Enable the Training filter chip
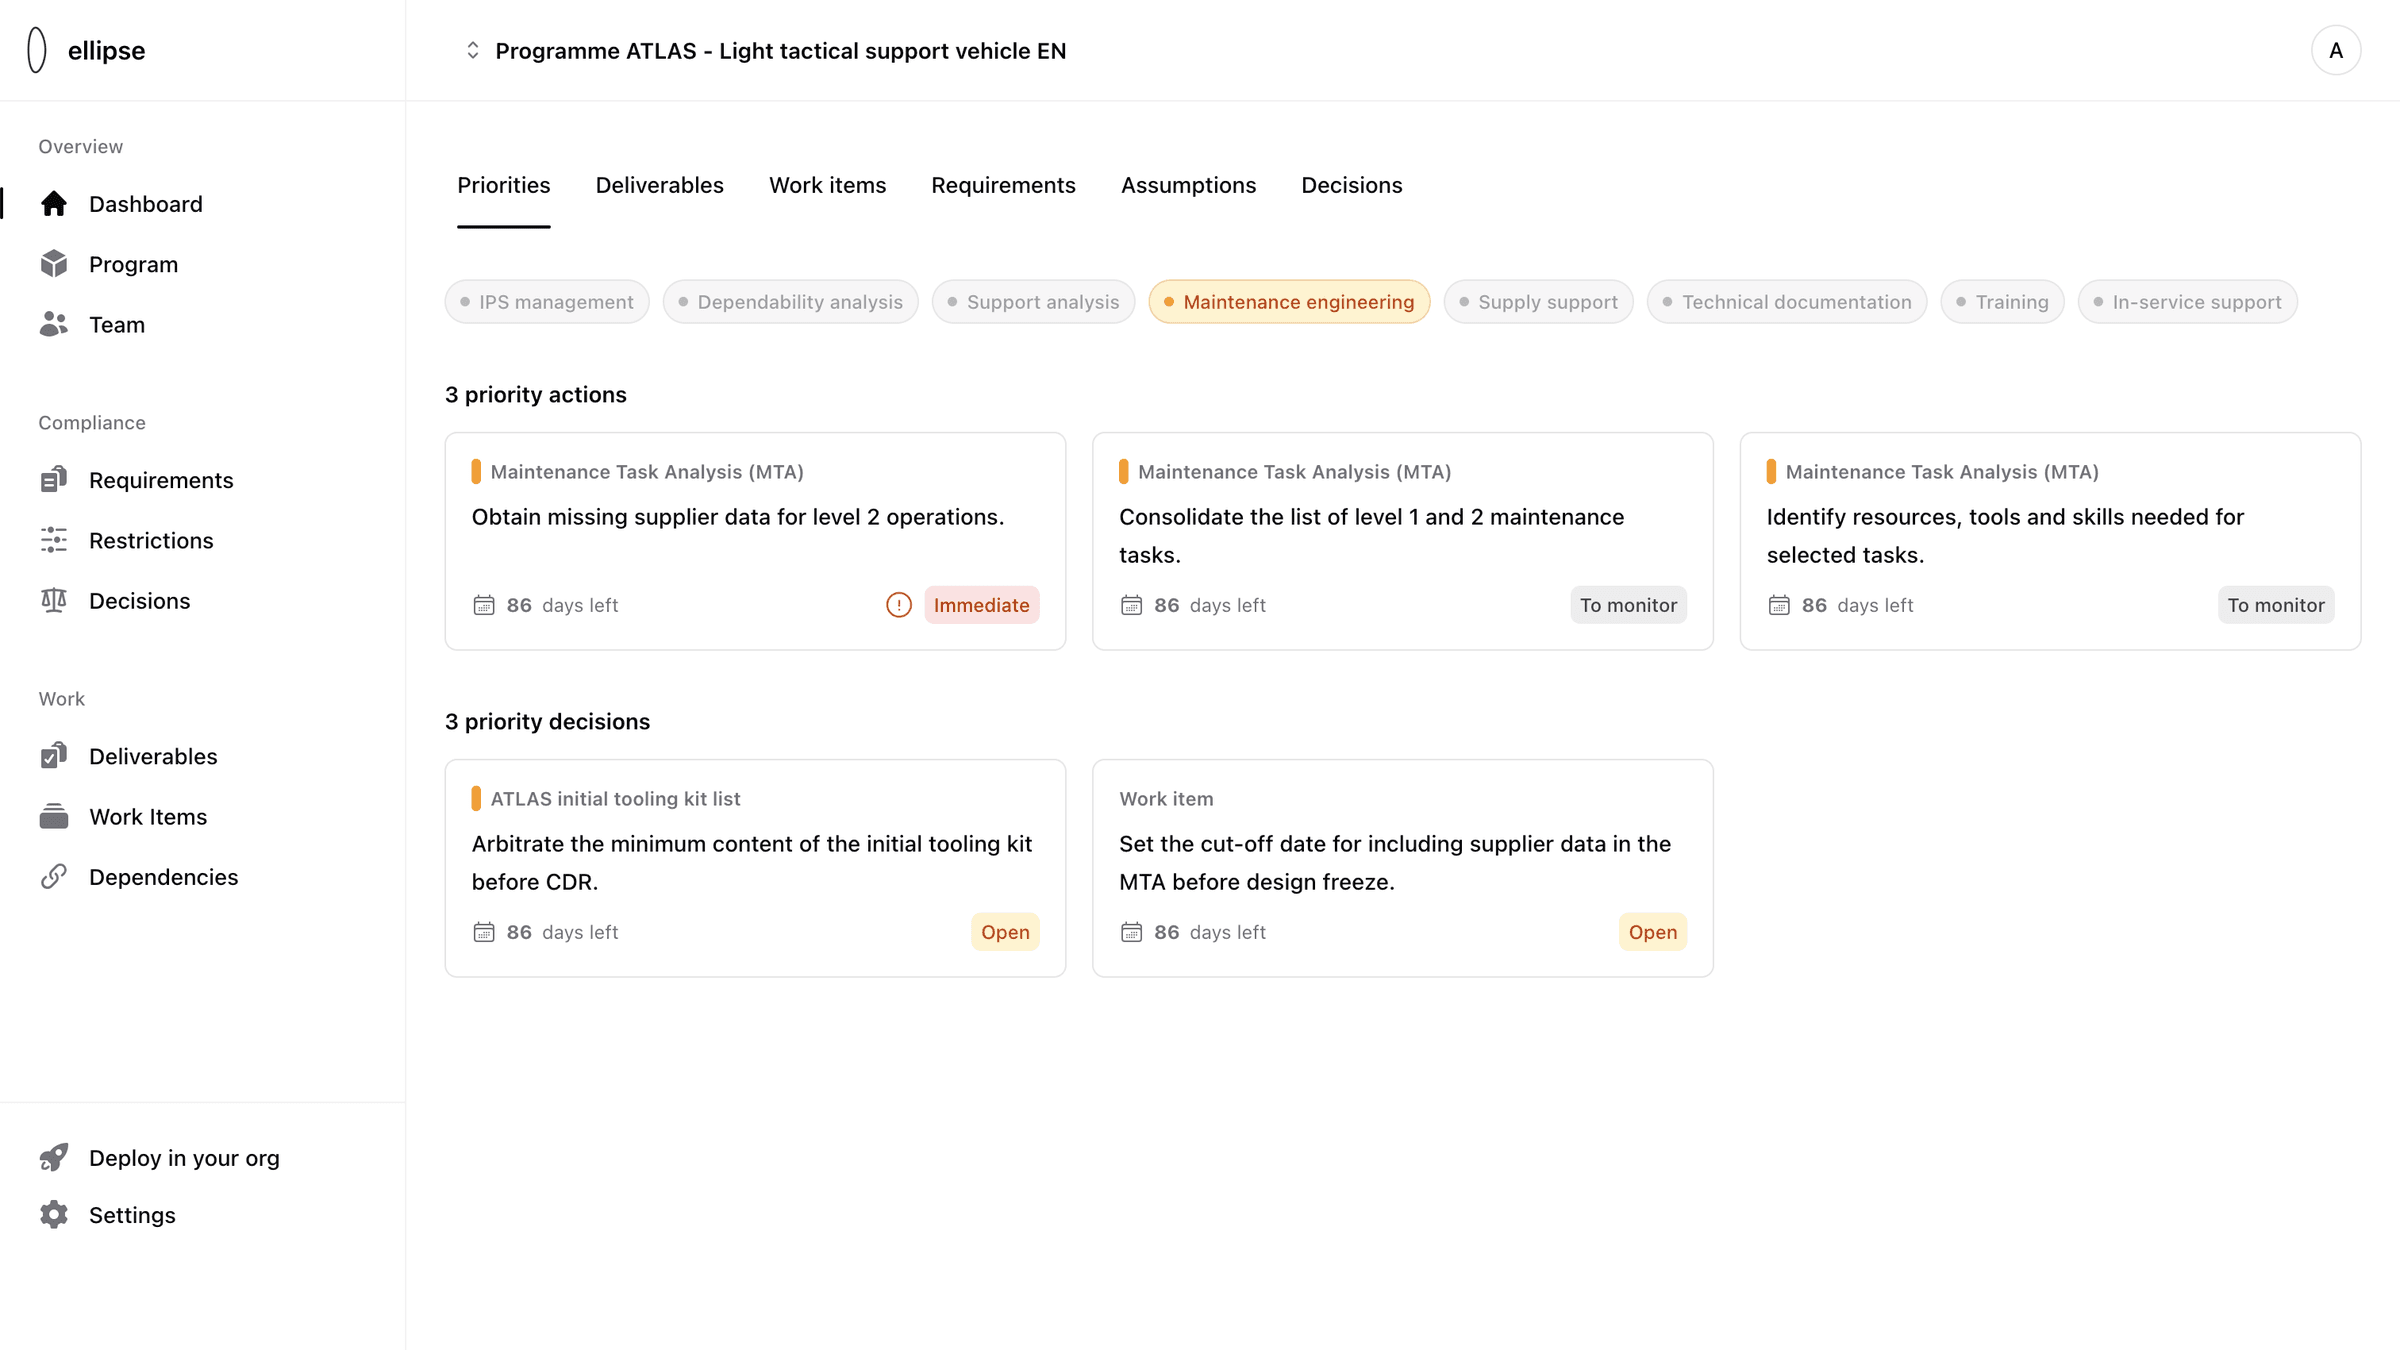Screen dimensions: 2400x1350 pos(2002,302)
